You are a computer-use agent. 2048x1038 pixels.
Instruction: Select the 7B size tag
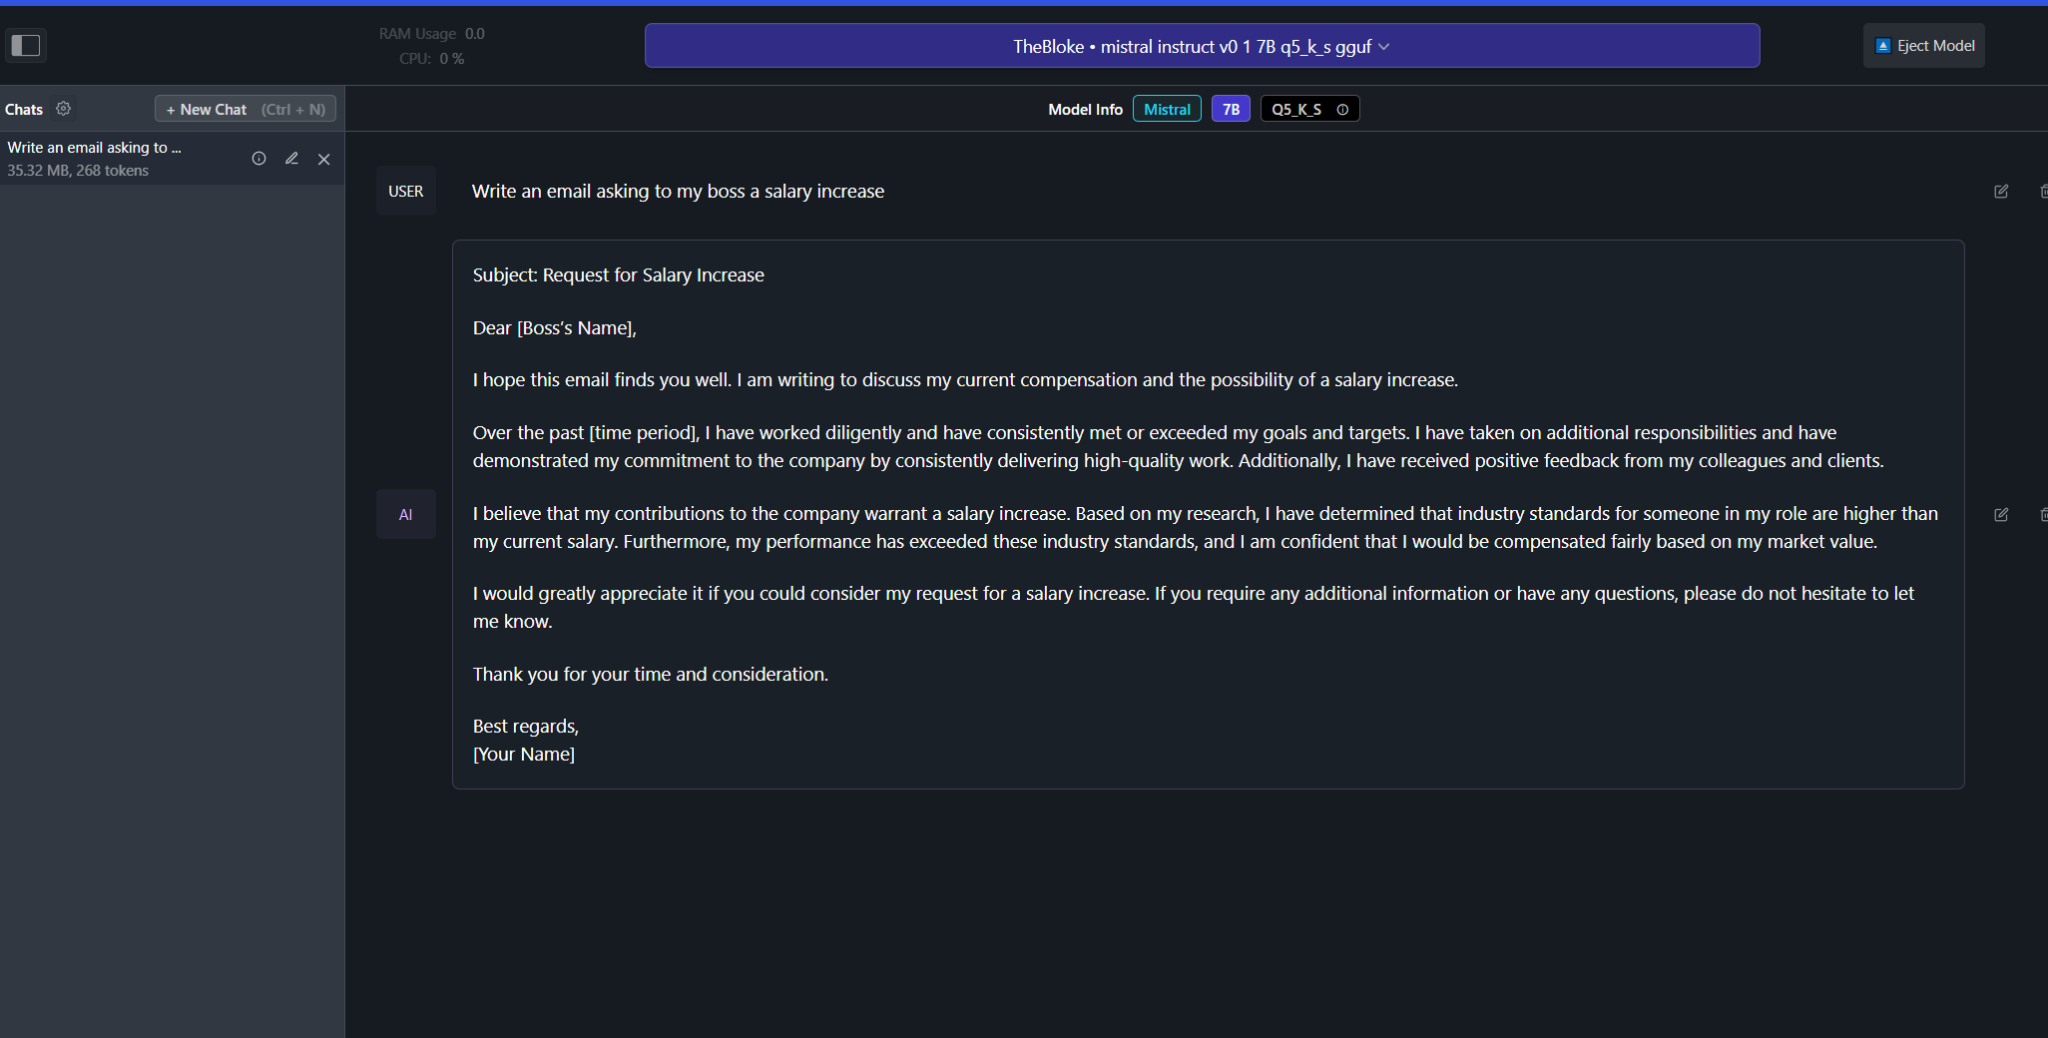(1231, 109)
